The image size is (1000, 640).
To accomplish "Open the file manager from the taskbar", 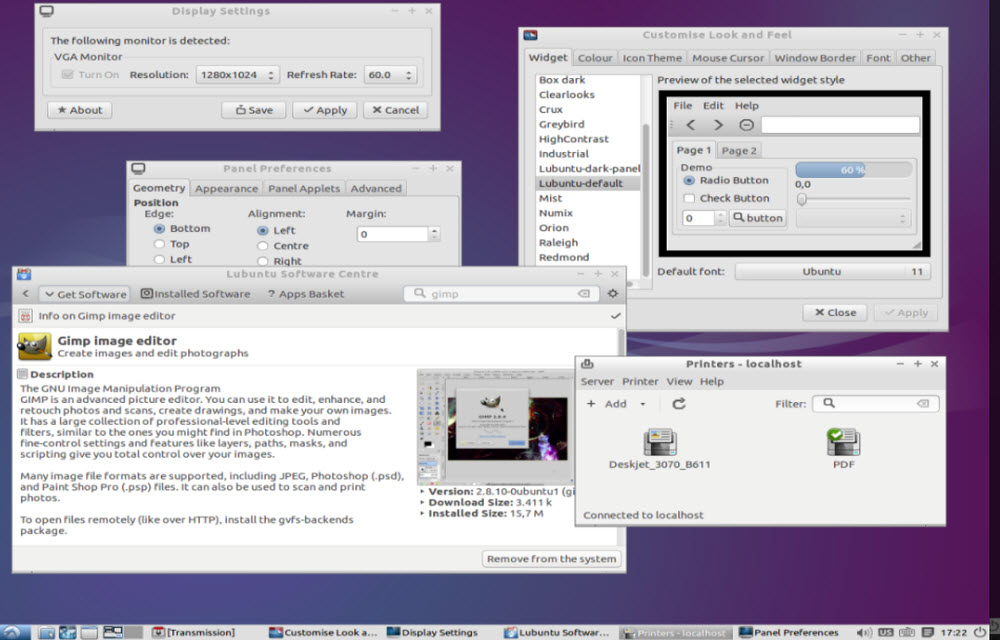I will tap(47, 632).
